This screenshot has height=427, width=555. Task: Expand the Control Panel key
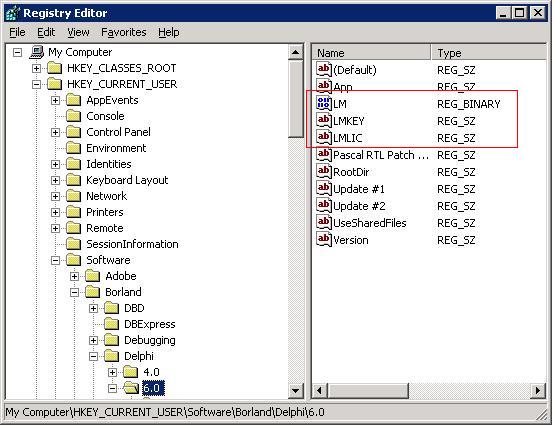pyautogui.click(x=55, y=132)
